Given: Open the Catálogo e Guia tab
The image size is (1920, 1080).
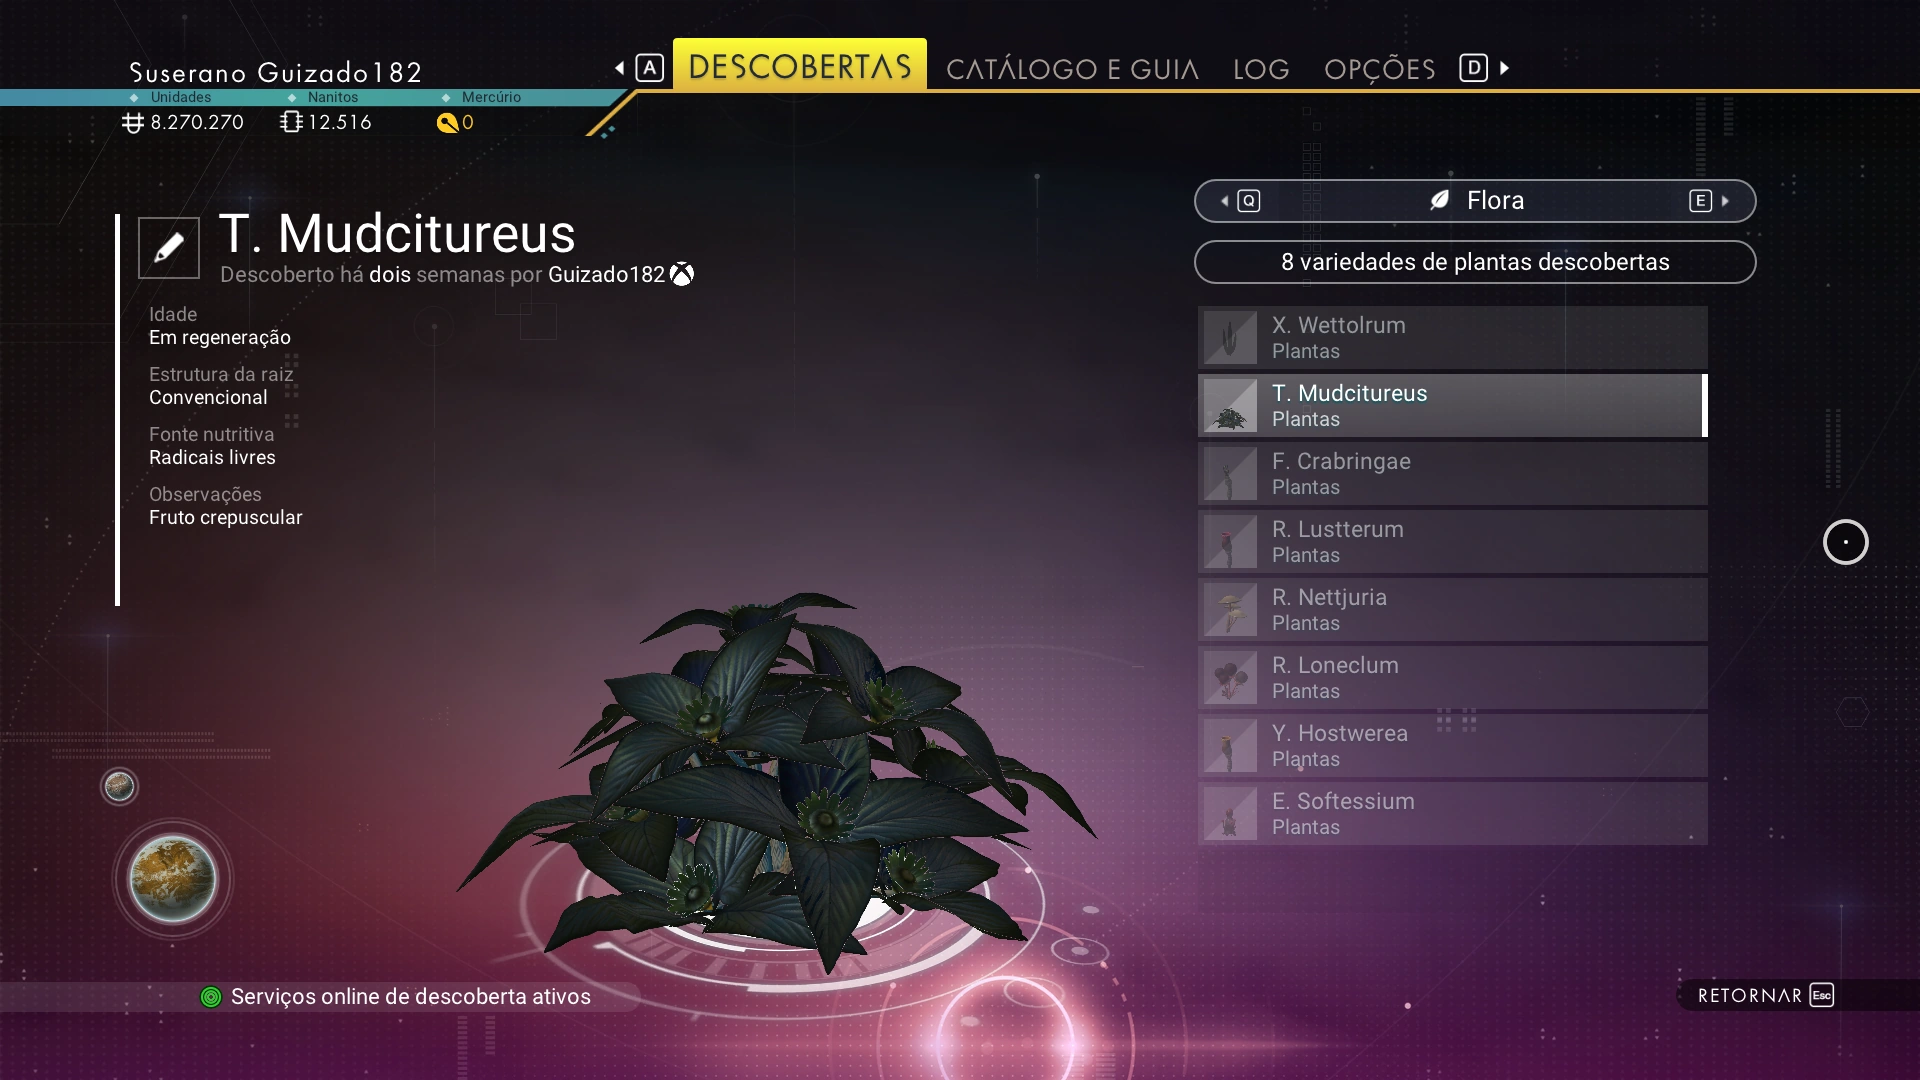Looking at the screenshot, I should click(1072, 69).
